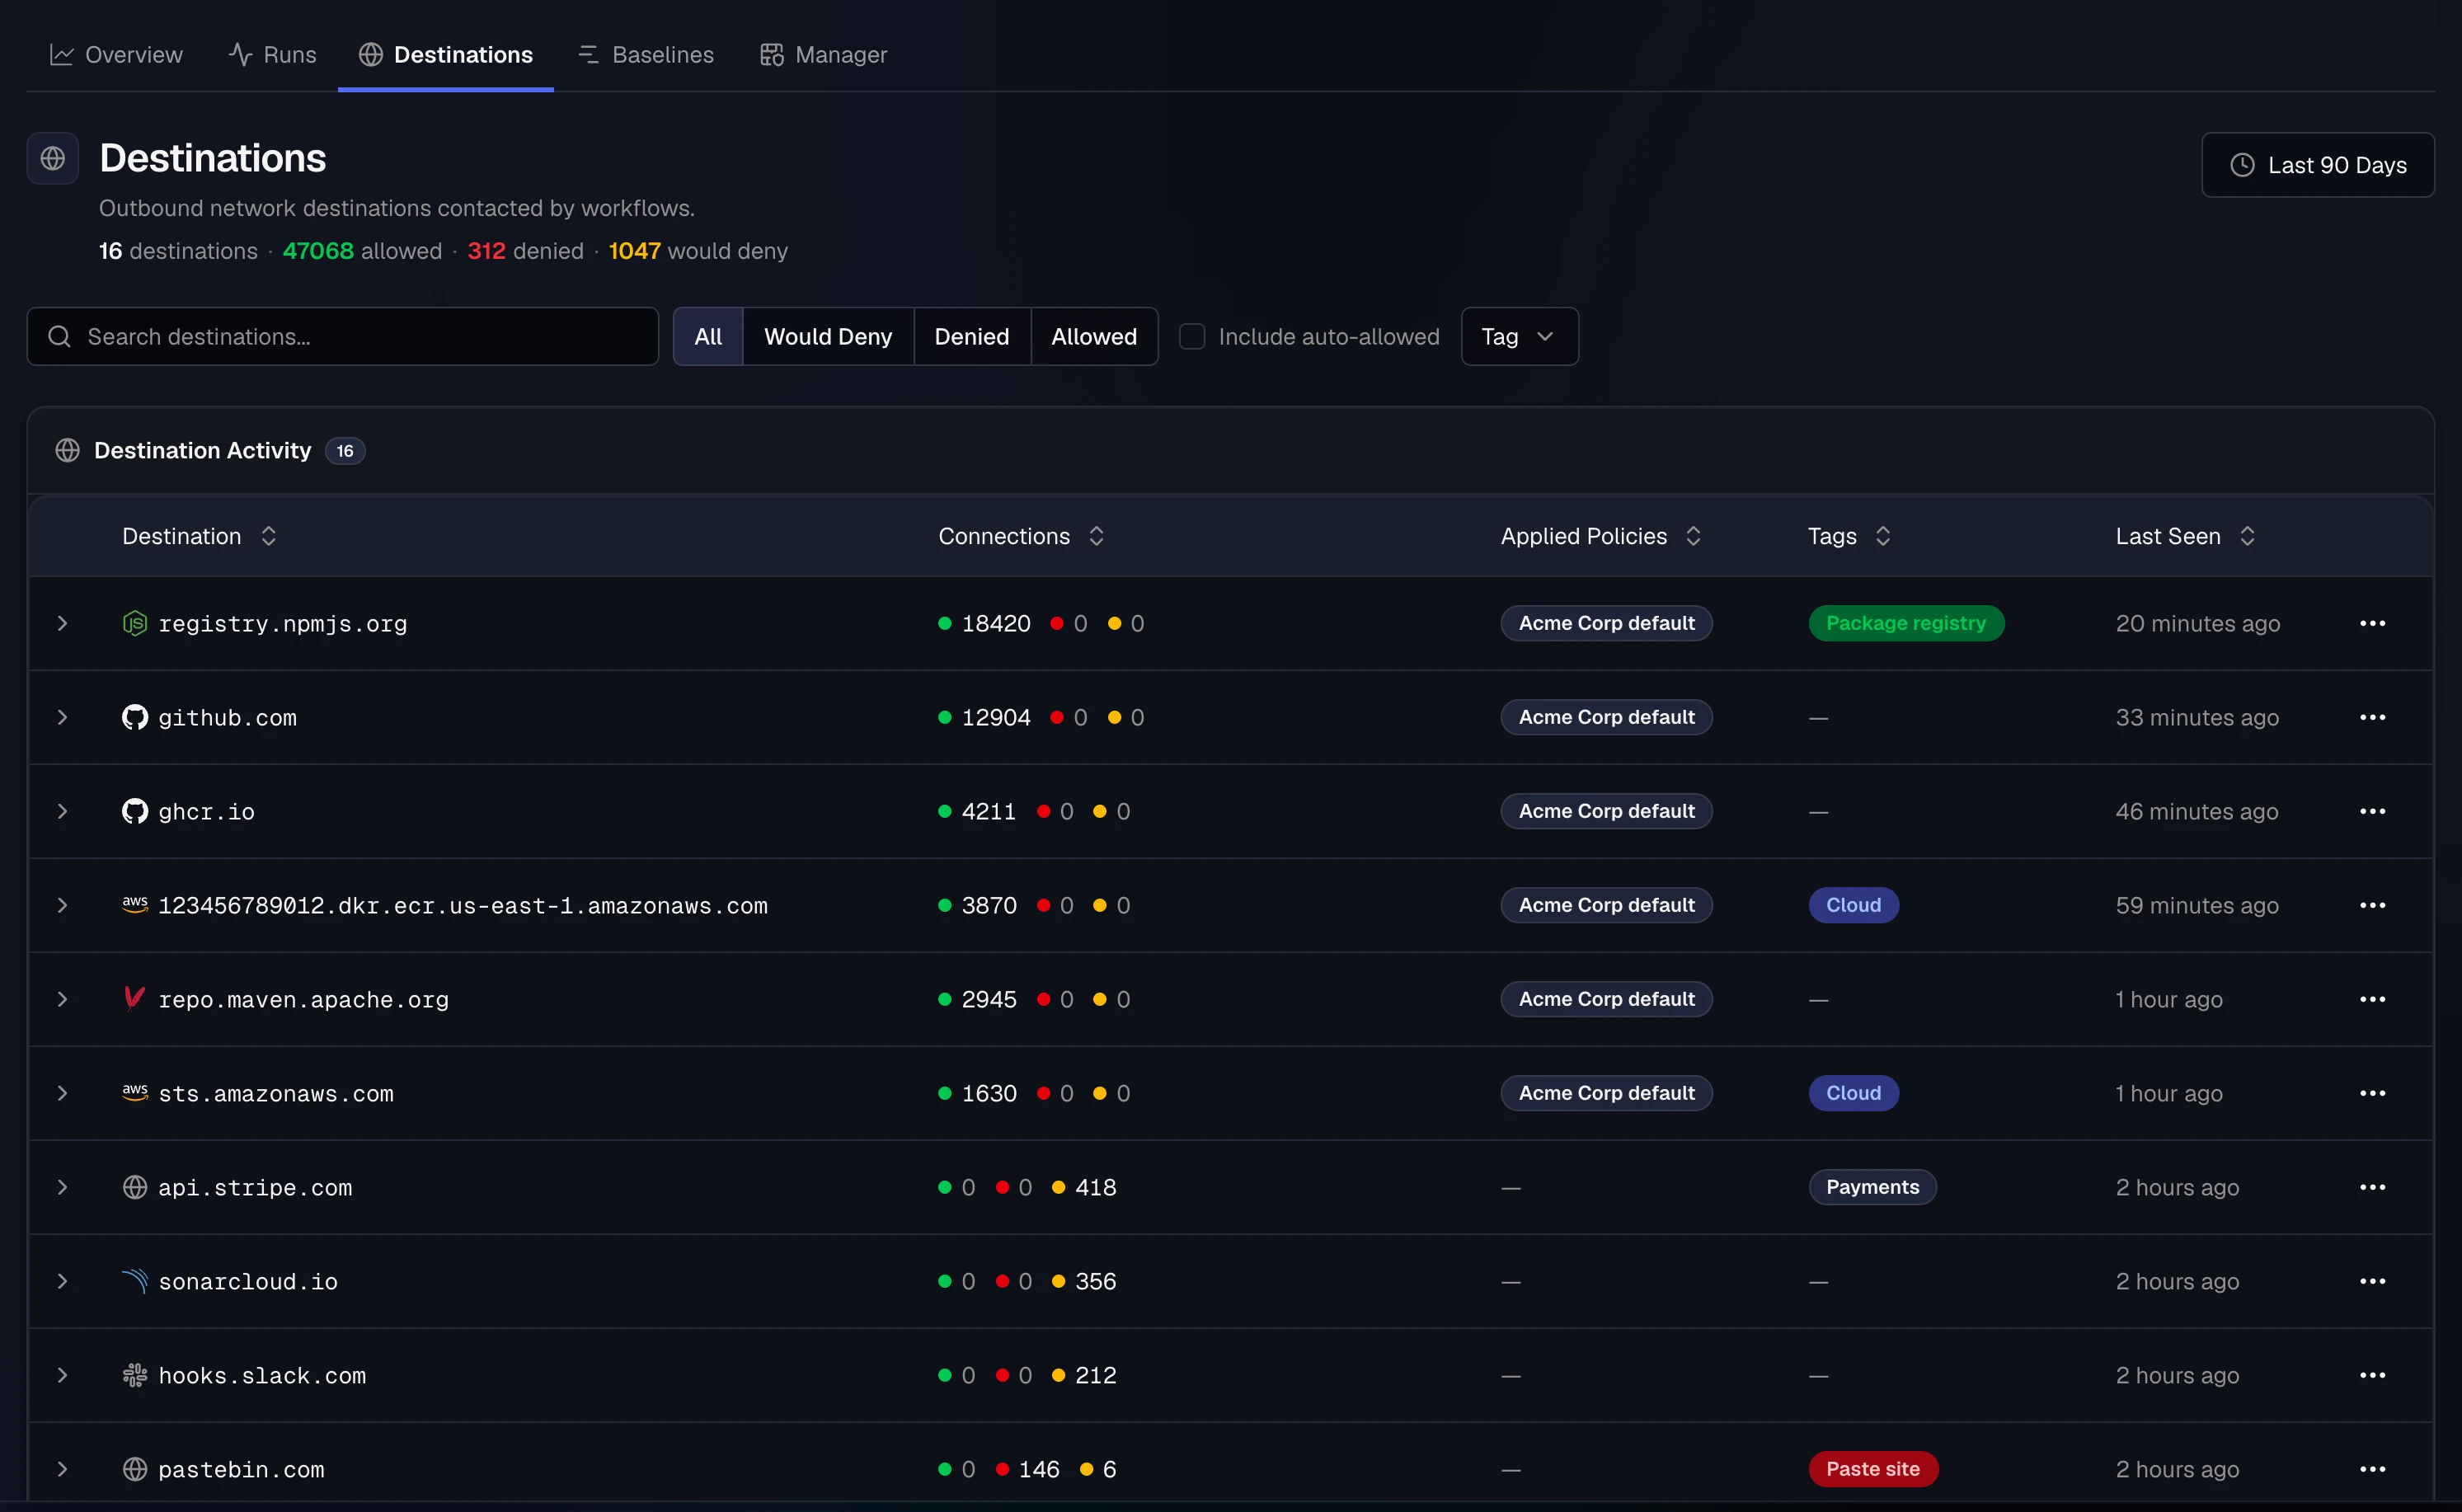Image resolution: width=2462 pixels, height=1512 pixels.
Task: Click the Maven icon beside repo.maven.apache.org
Action: coord(135,998)
